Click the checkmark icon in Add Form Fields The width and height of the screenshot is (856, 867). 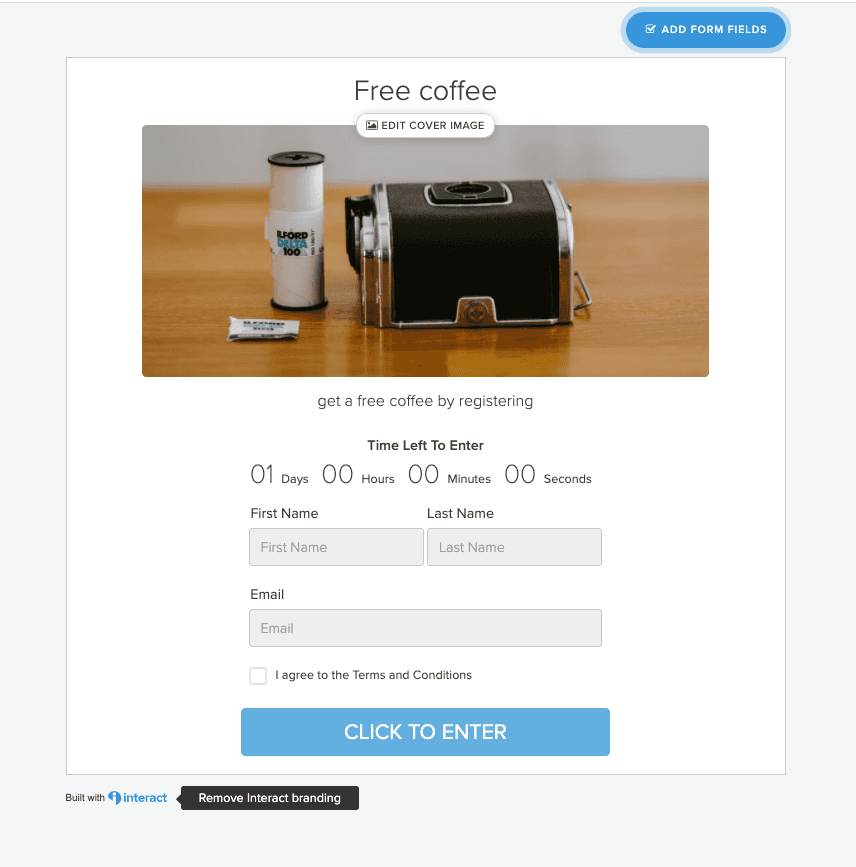[x=650, y=29]
